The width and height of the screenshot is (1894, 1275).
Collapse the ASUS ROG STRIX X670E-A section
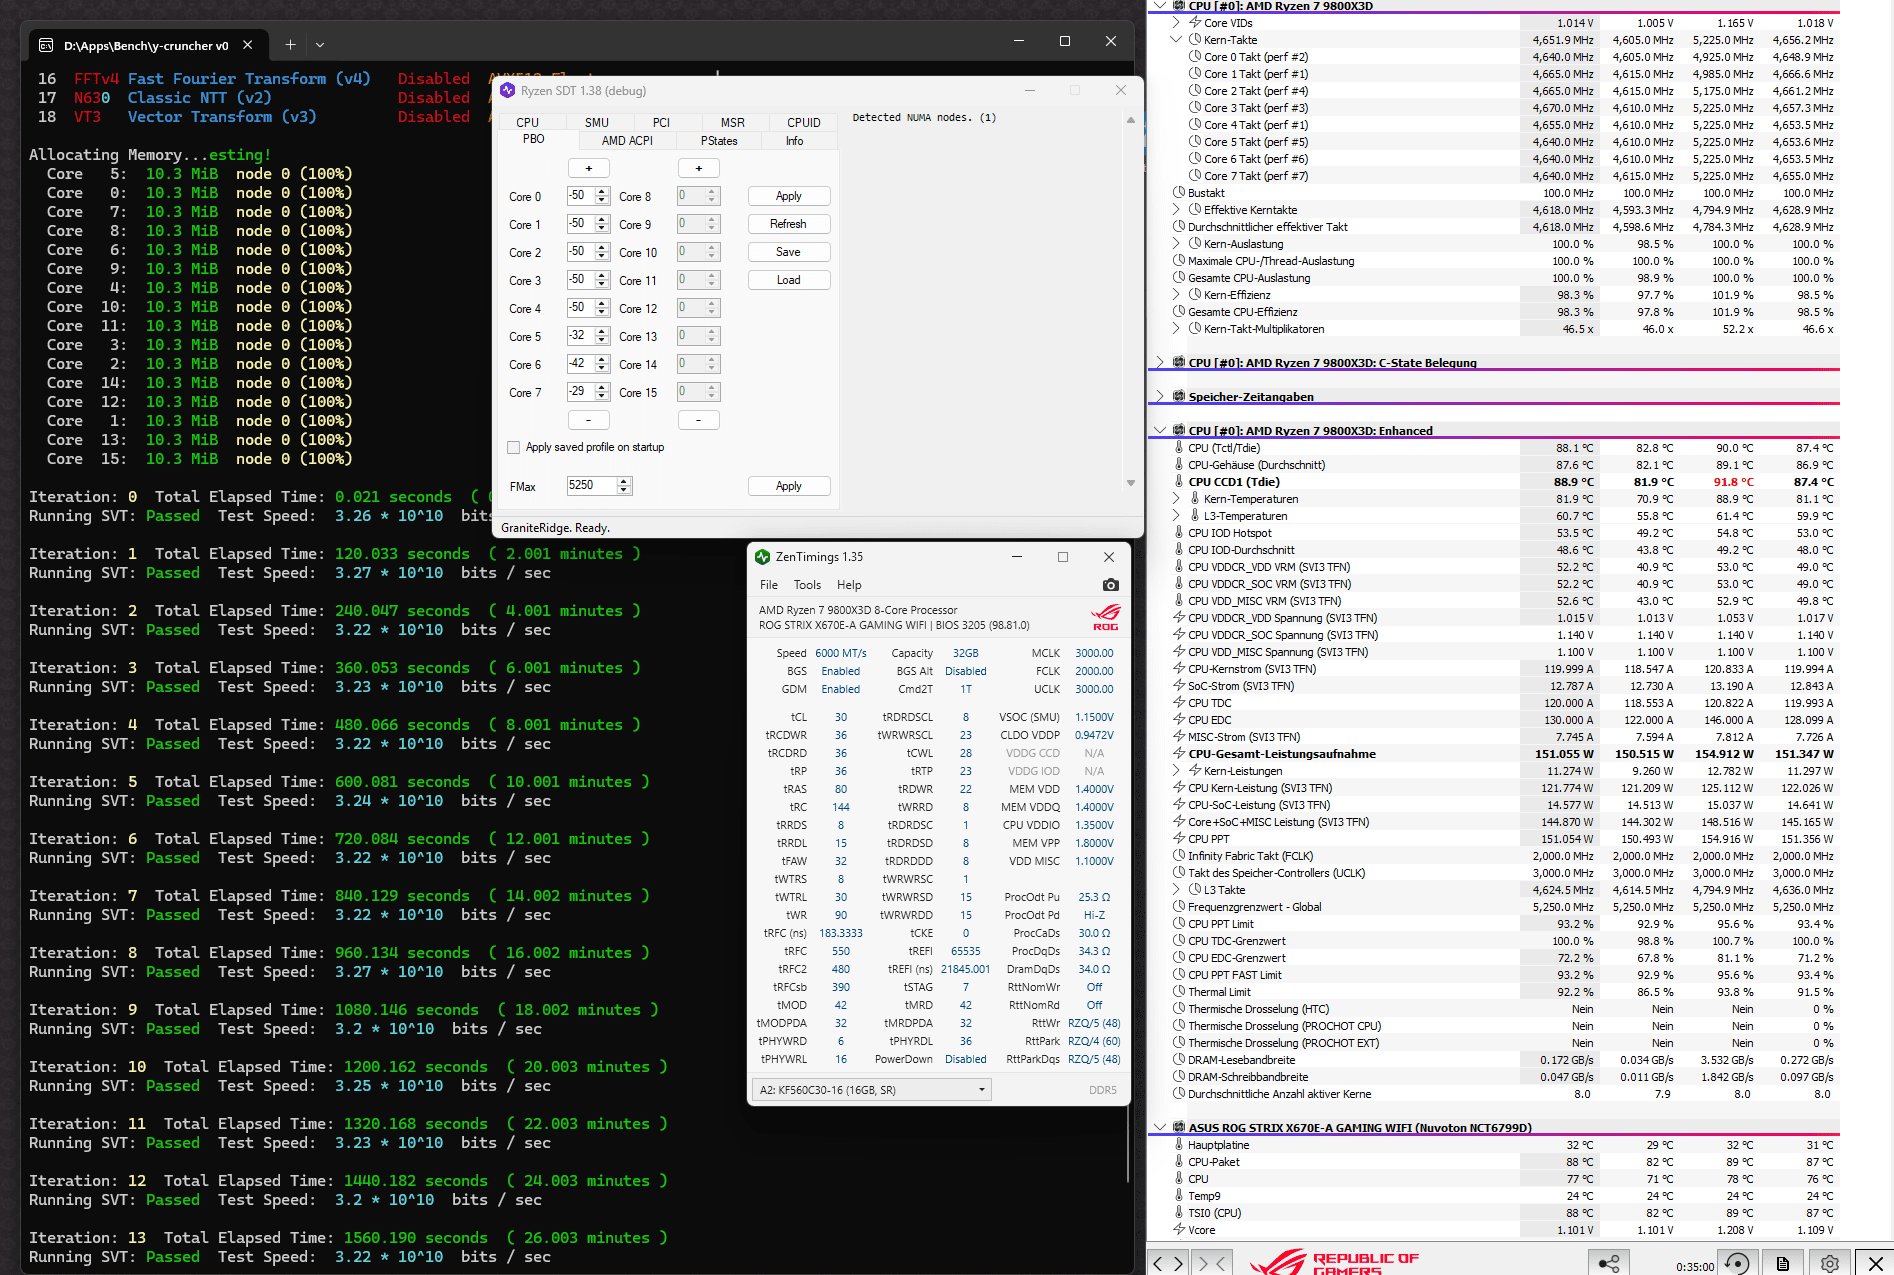[1160, 1127]
